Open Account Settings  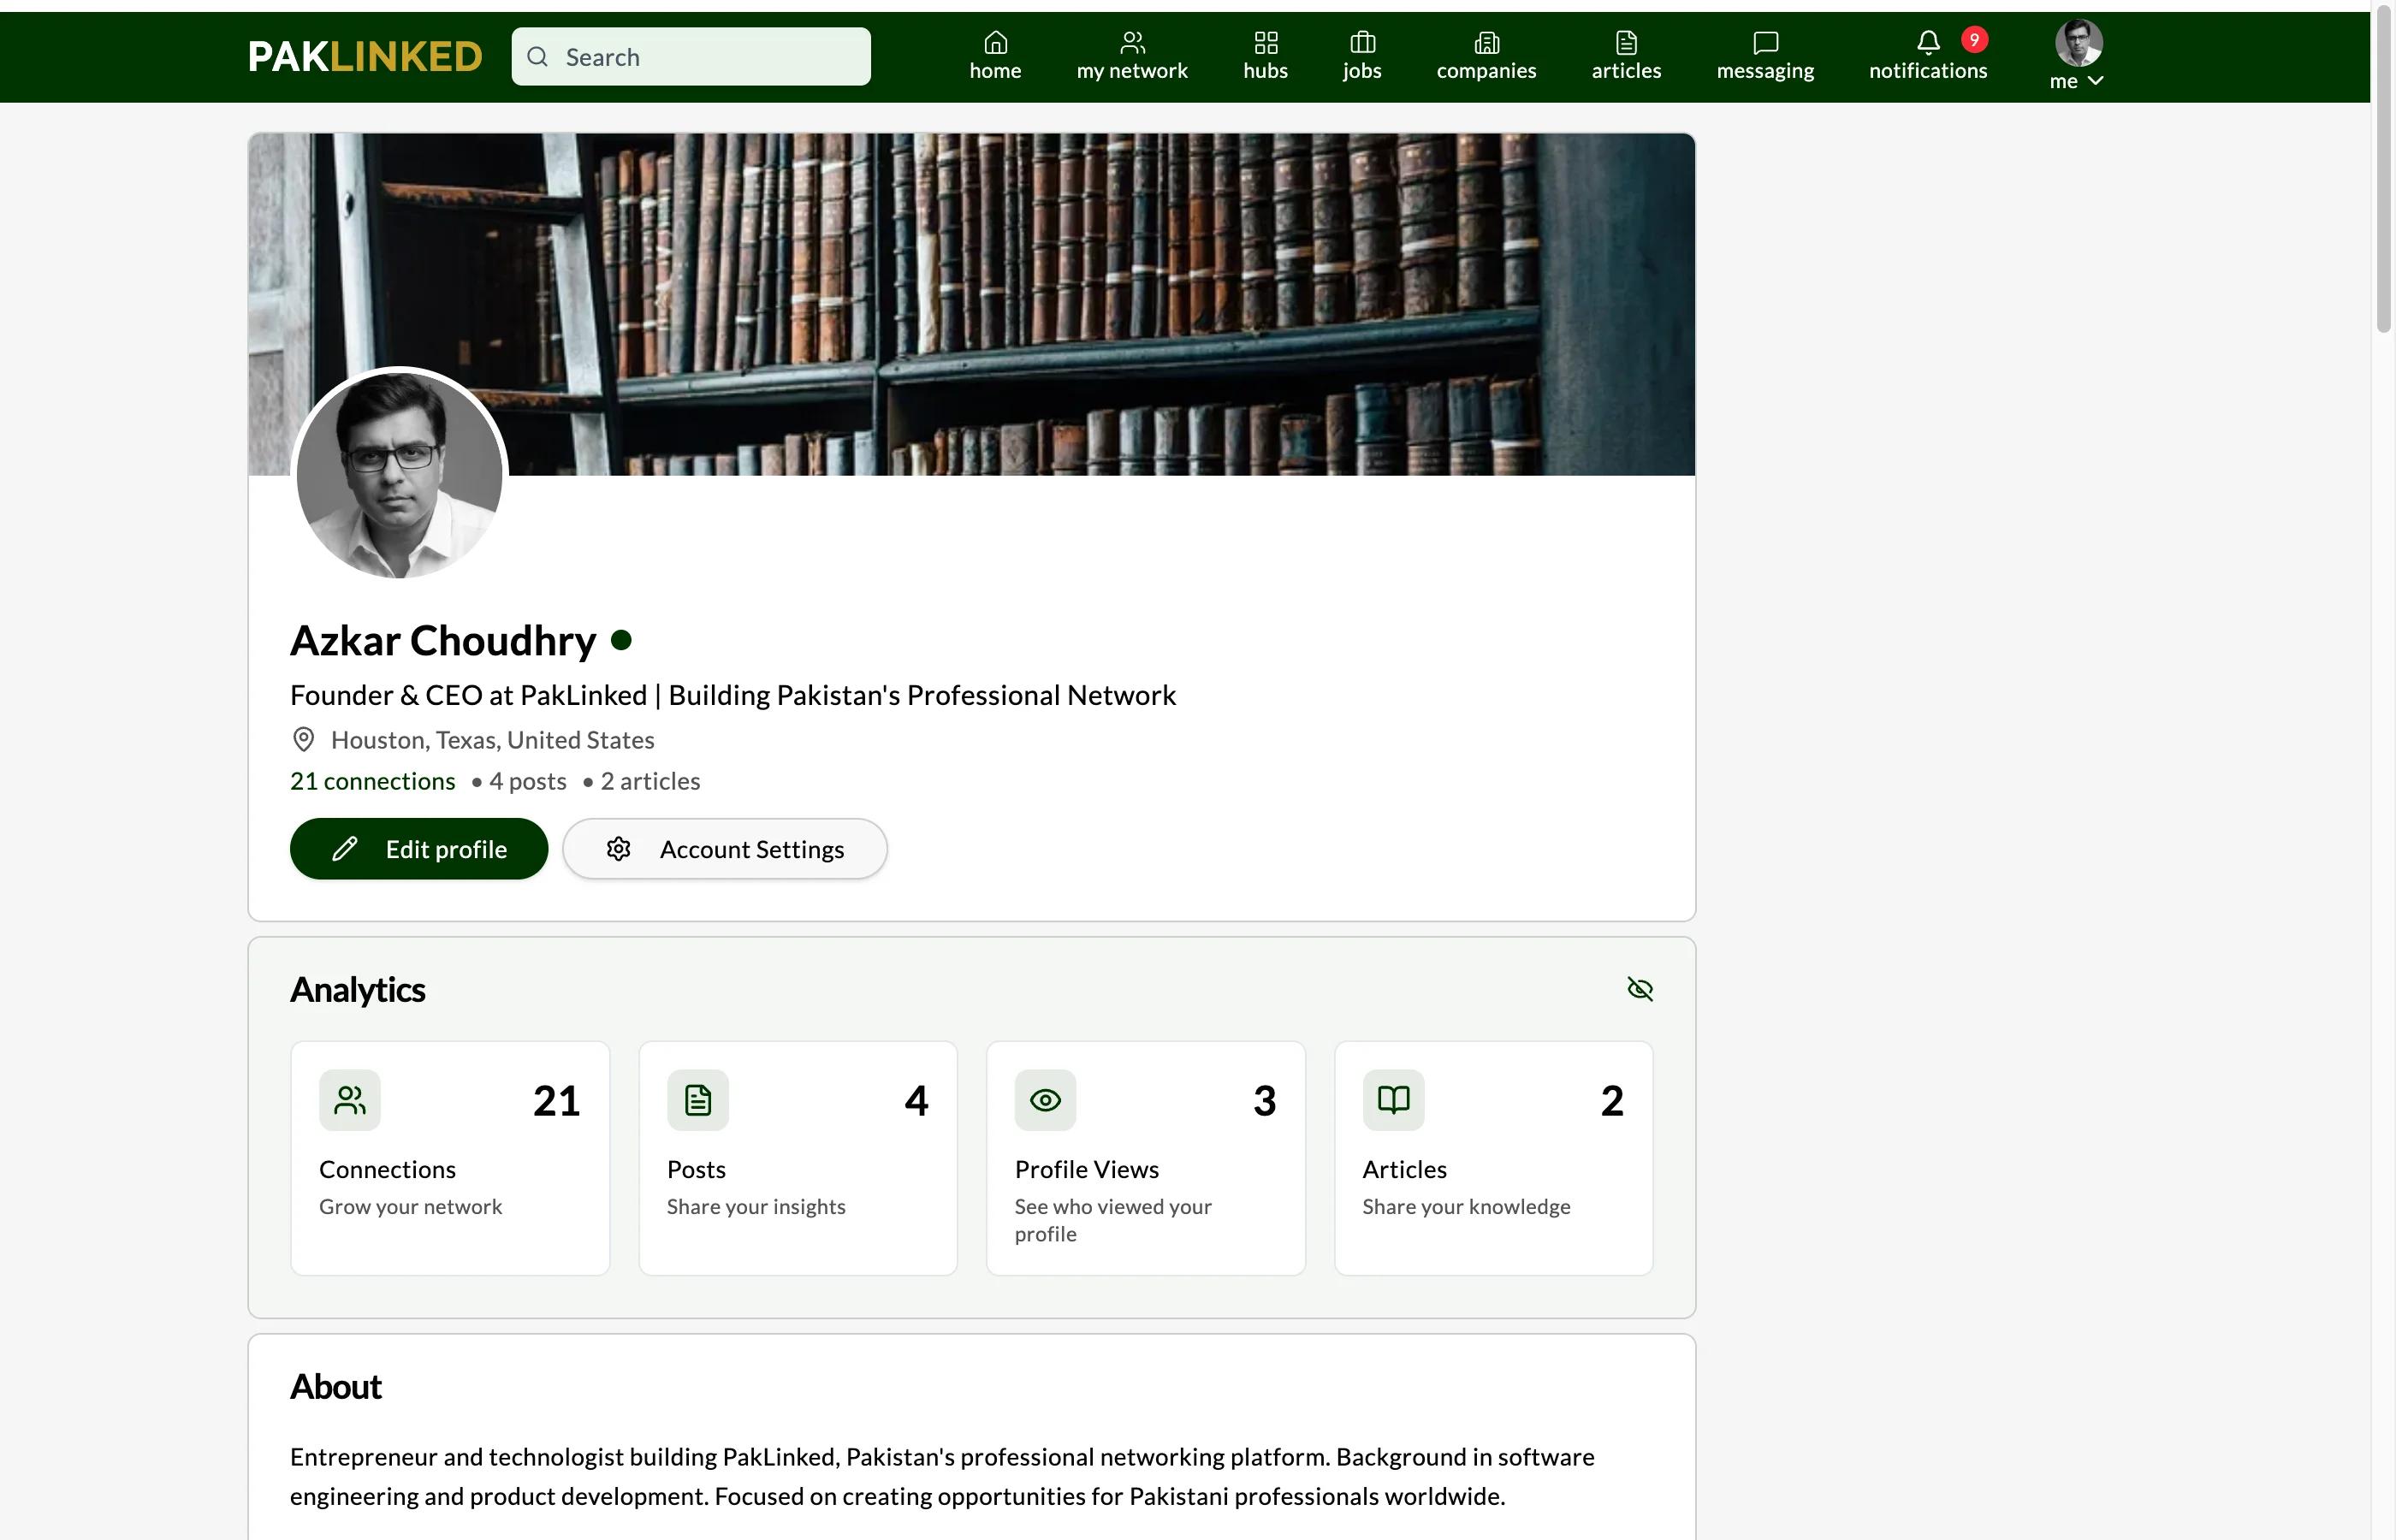724,848
